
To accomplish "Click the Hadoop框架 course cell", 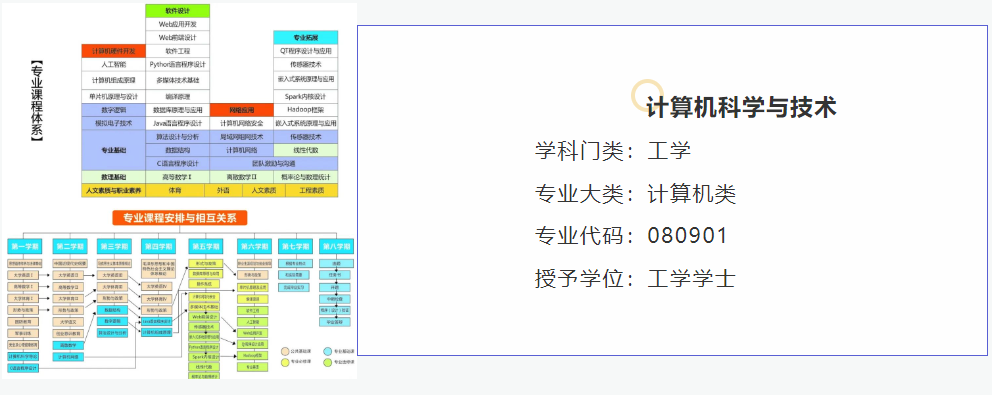I will 306,110.
